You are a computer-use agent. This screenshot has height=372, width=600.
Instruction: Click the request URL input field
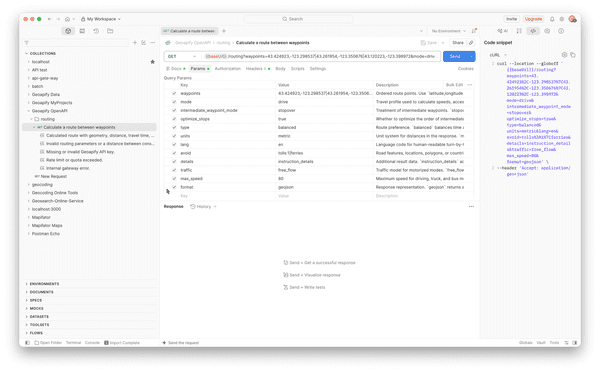321,56
